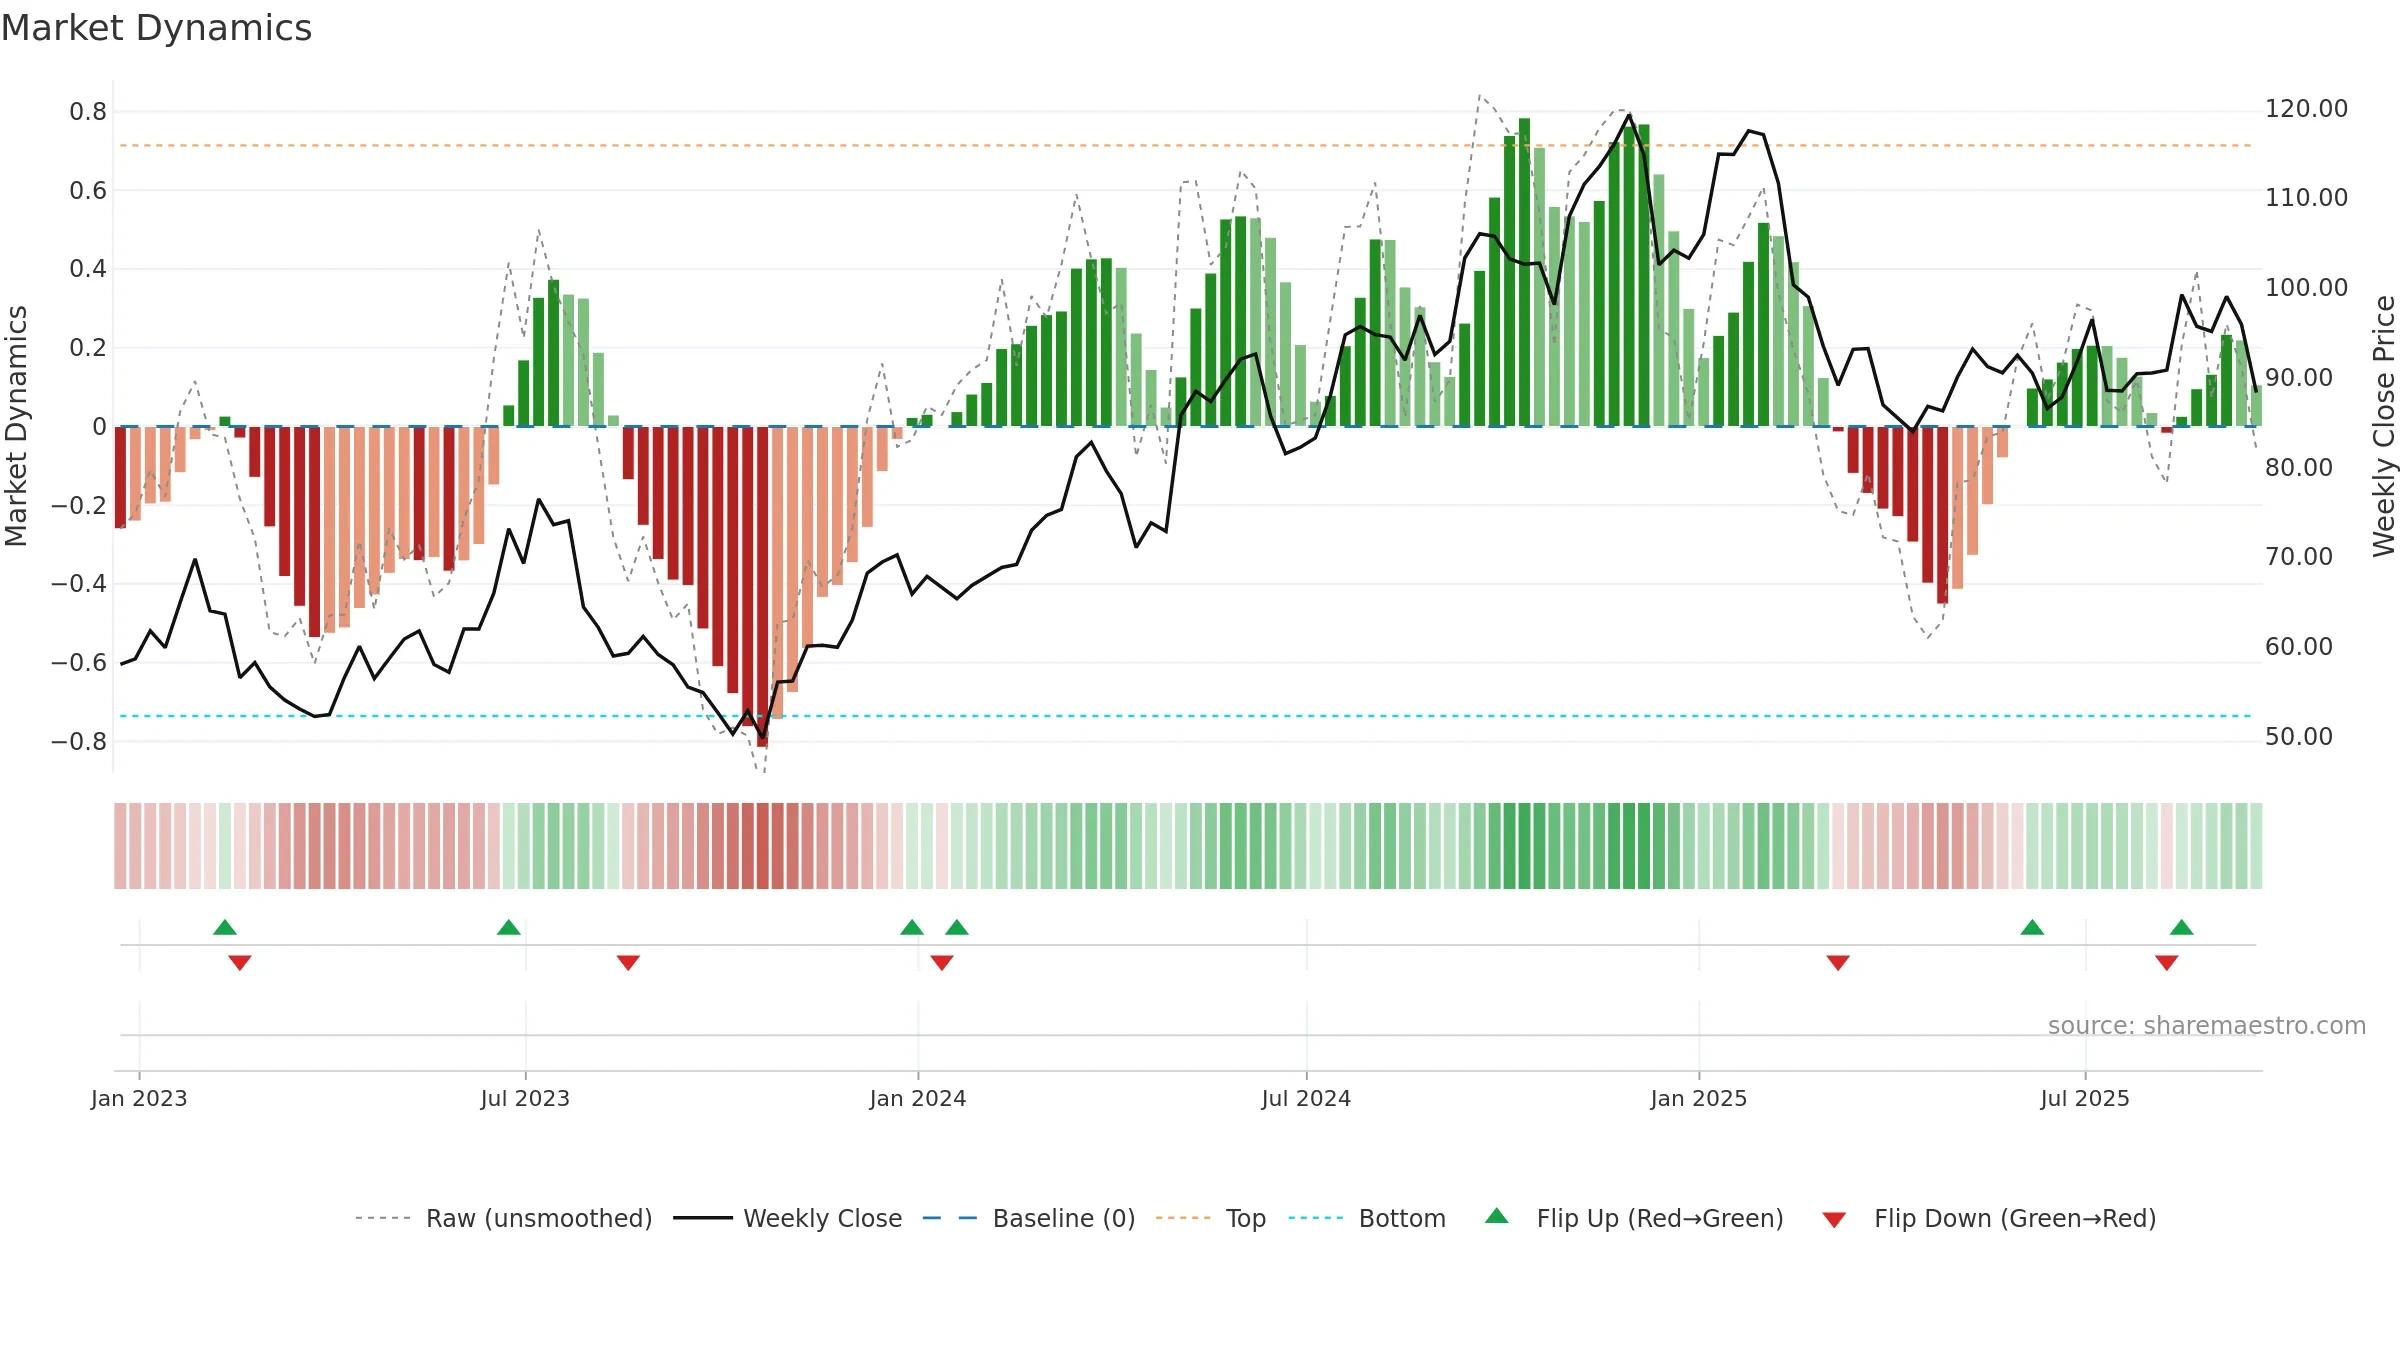Click the red Flip Down triangle in the legend
Viewport: 2400px width, 1350px height.
click(x=1834, y=1220)
